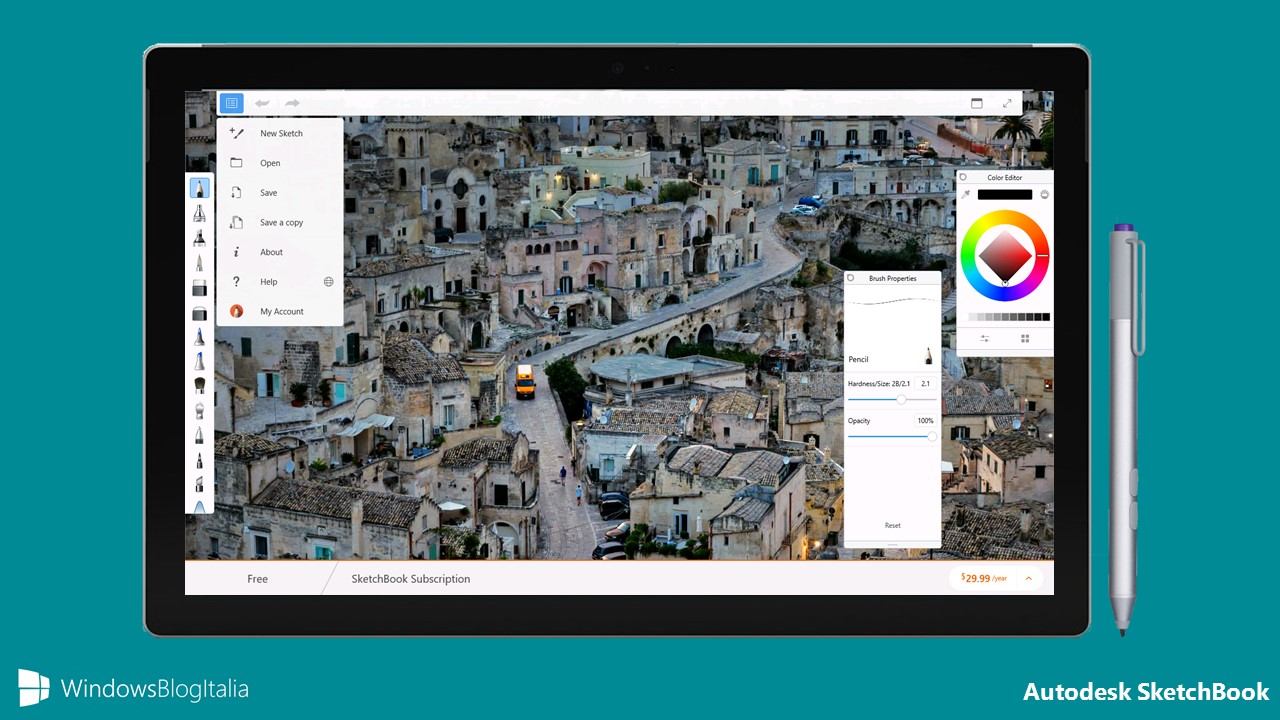Click the Pencil brush name label
The image size is (1280, 720).
point(858,359)
